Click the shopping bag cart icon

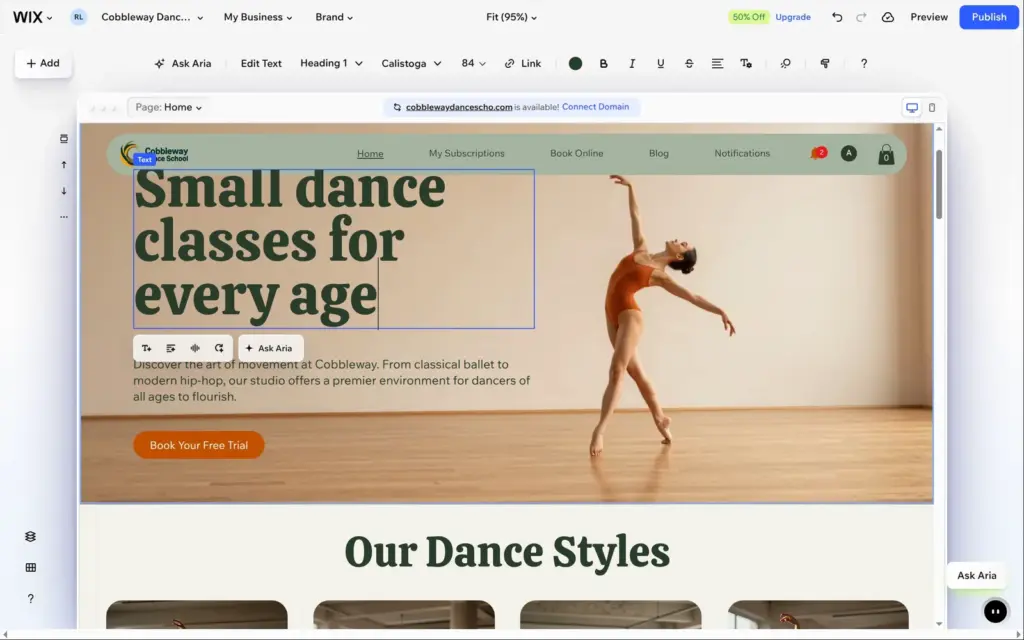886,154
